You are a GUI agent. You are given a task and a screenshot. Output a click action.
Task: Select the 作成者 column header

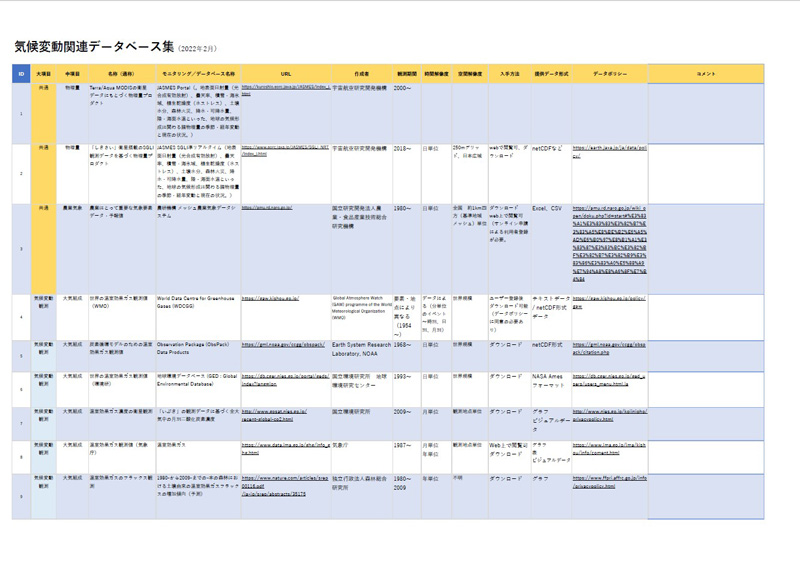coord(361,74)
